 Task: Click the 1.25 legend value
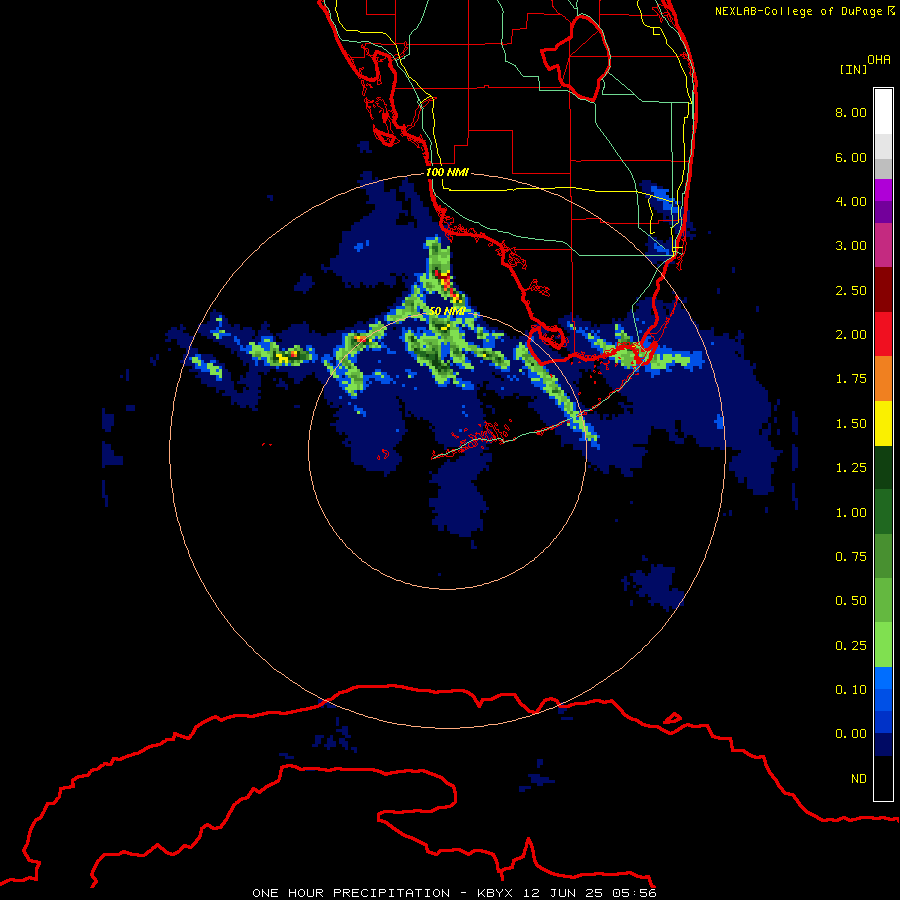[x=851, y=468]
